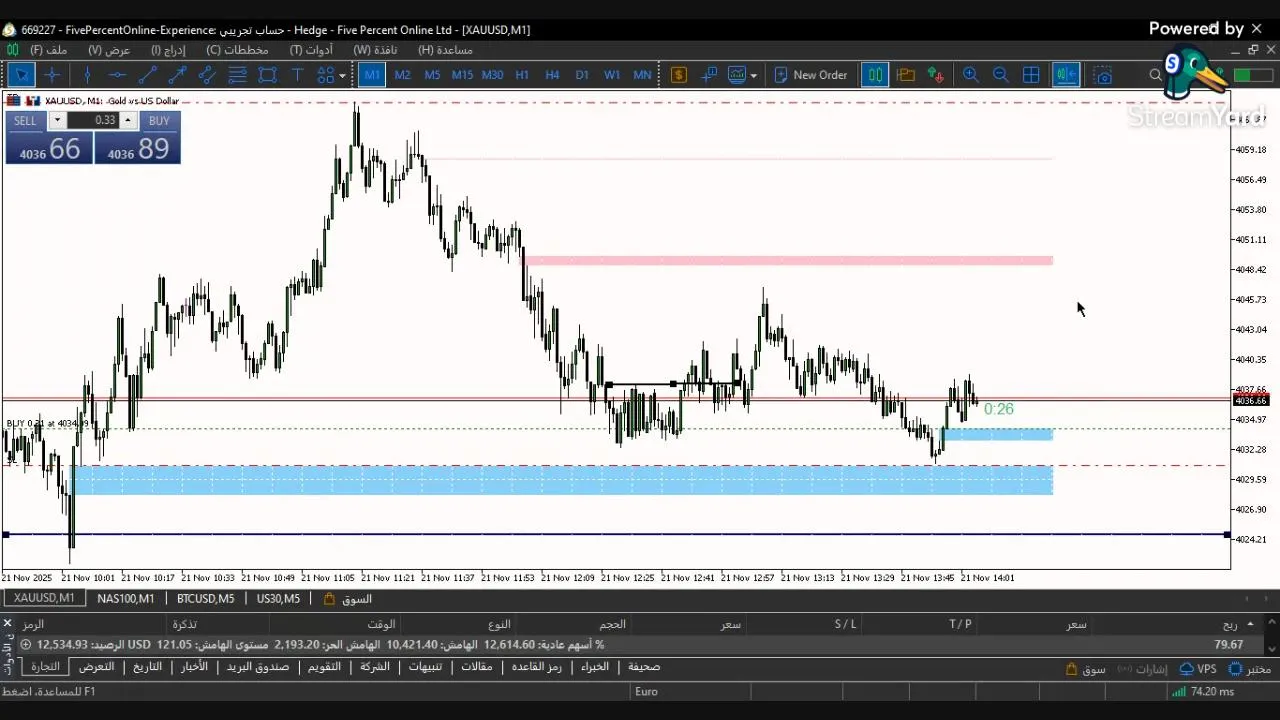The width and height of the screenshot is (1280, 720).
Task: Tile chart windows grid icon
Action: click(1031, 75)
